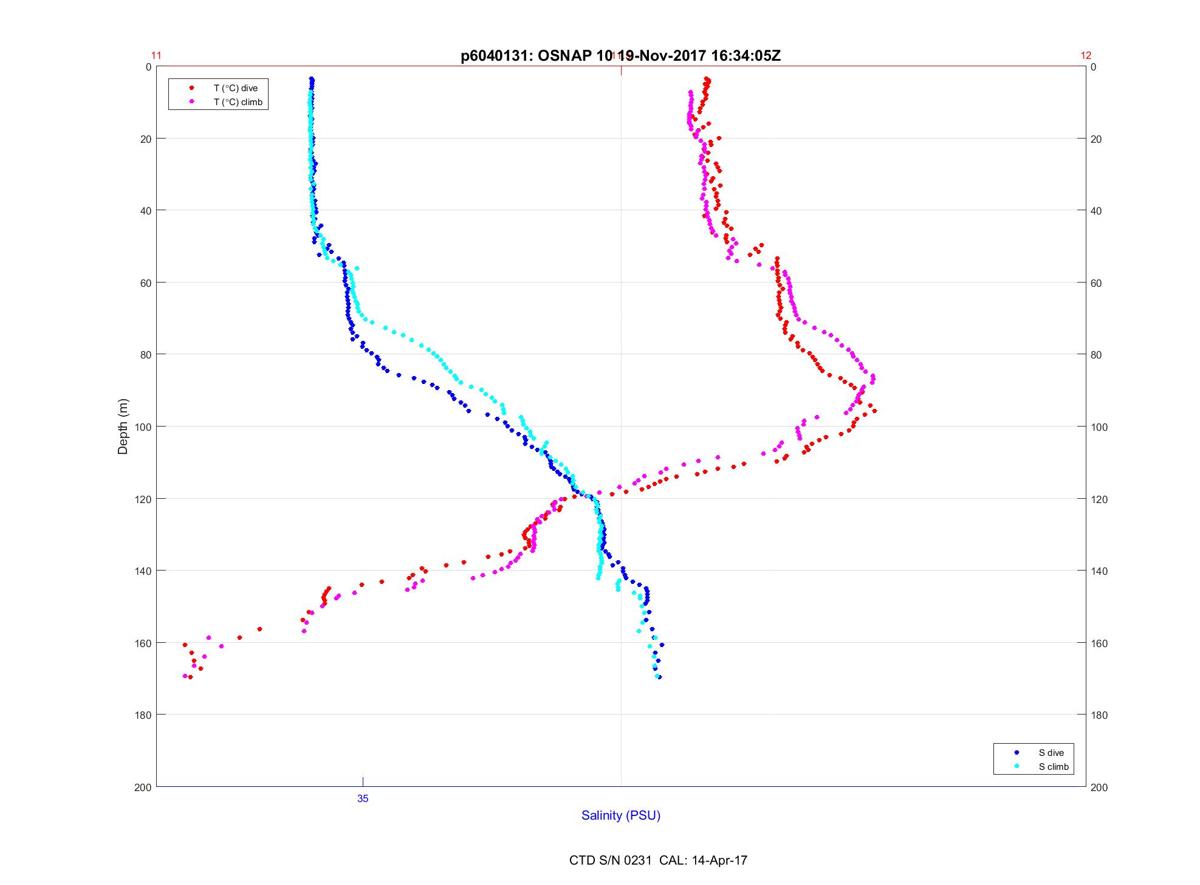This screenshot has height=885, width=1200.
Task: Click the magenta dot marker in temperature legend
Action: pyautogui.click(x=191, y=102)
